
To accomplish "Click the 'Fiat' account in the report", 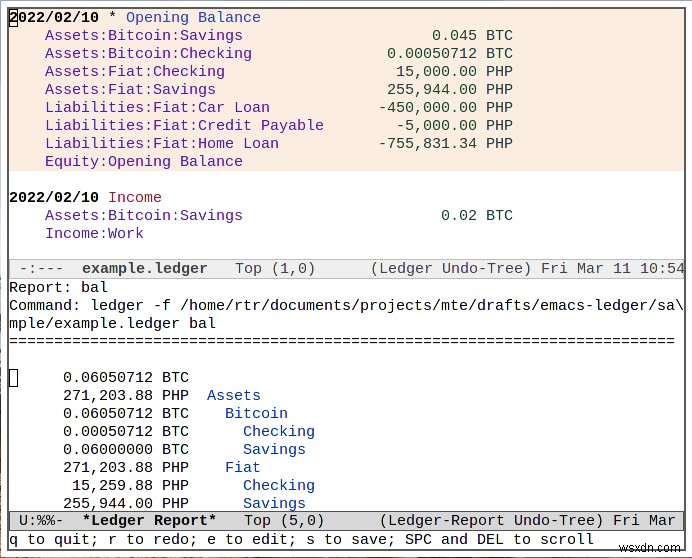I will coord(242,467).
